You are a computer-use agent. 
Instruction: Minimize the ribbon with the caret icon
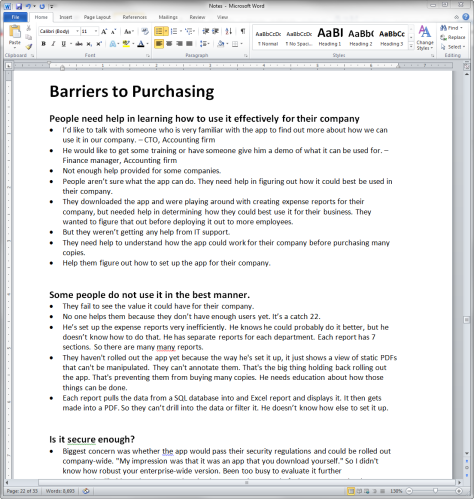pyautogui.click(x=456, y=17)
